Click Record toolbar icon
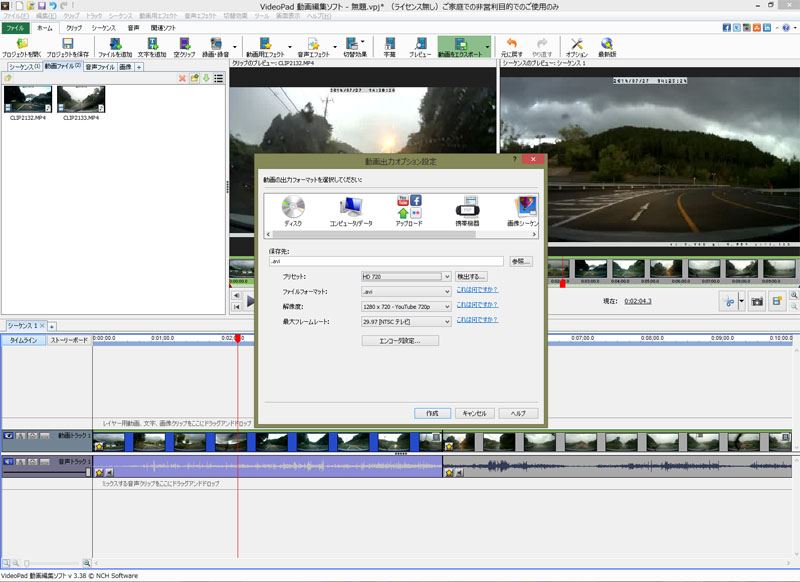This screenshot has height=582, width=800. [x=215, y=47]
